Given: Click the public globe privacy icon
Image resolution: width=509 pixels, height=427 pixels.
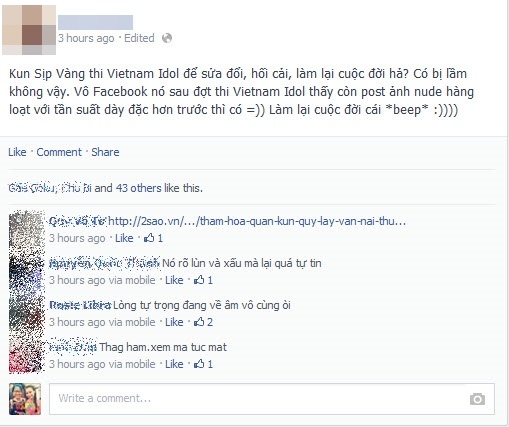Looking at the screenshot, I should (167, 38).
